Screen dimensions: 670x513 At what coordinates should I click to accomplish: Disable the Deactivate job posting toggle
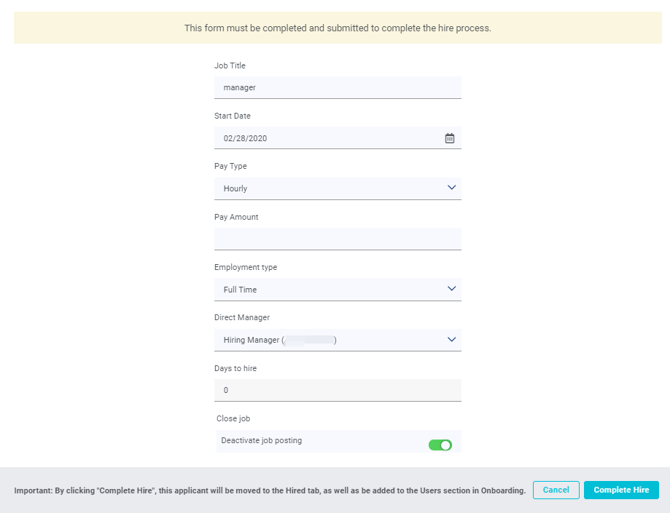point(440,445)
